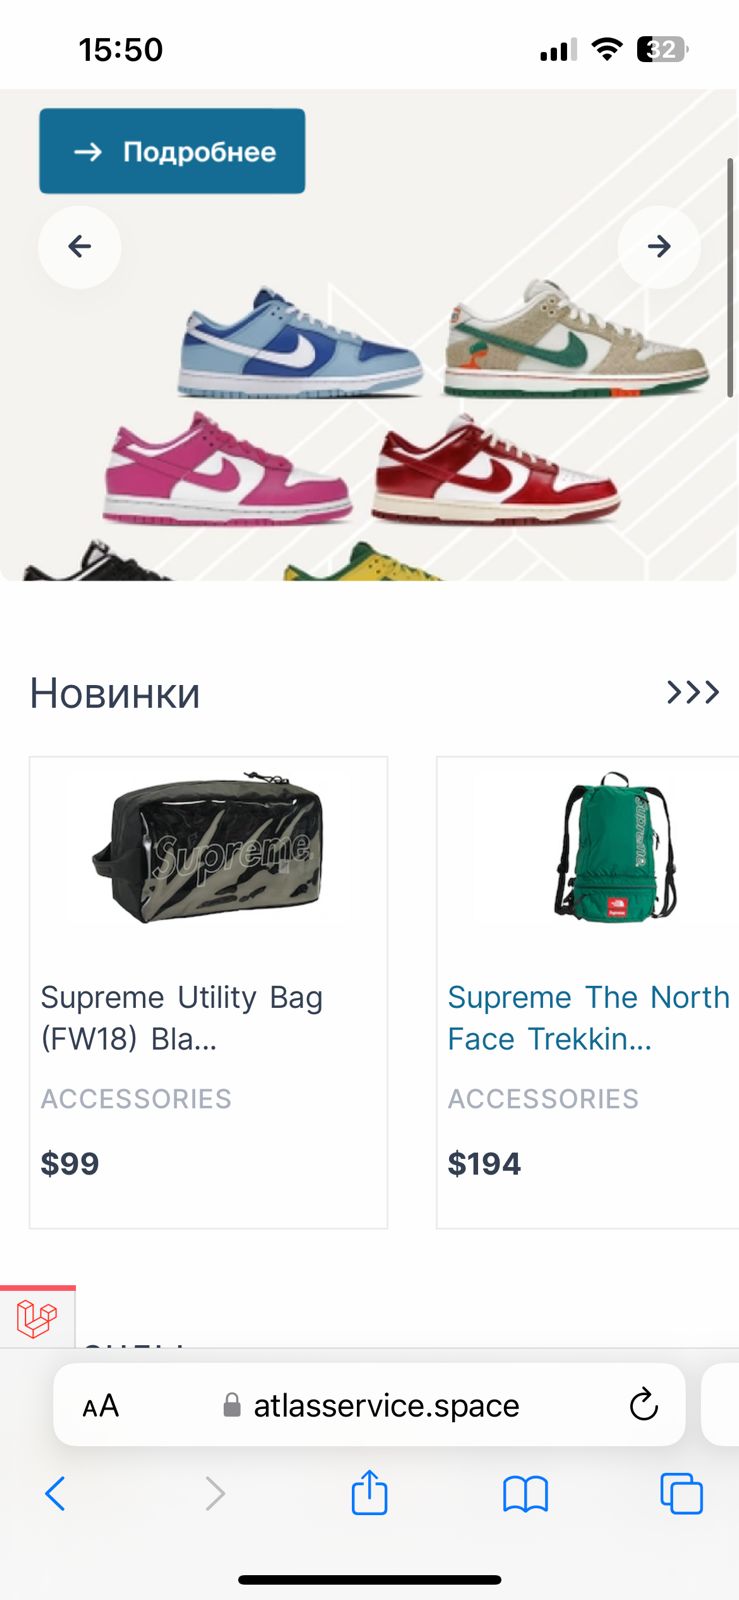Screen dimensions: 739x1600
Task: Open the Laravel debug bar icon
Action: pyautogui.click(x=37, y=1318)
